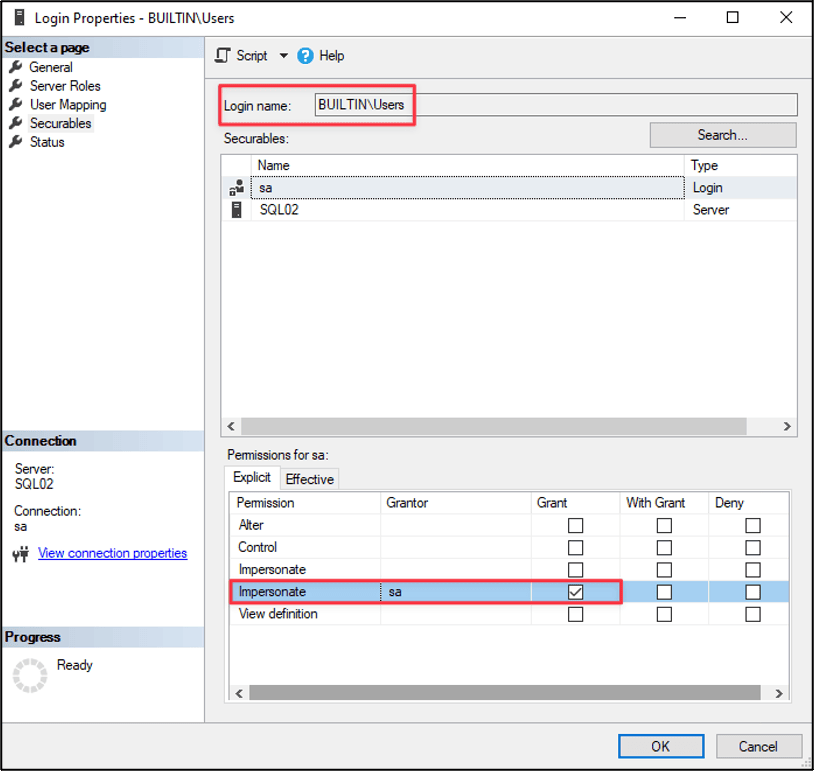Viewport: 814px width, 772px height.
Task: Click securables list scroll right arrow
Action: coord(787,426)
